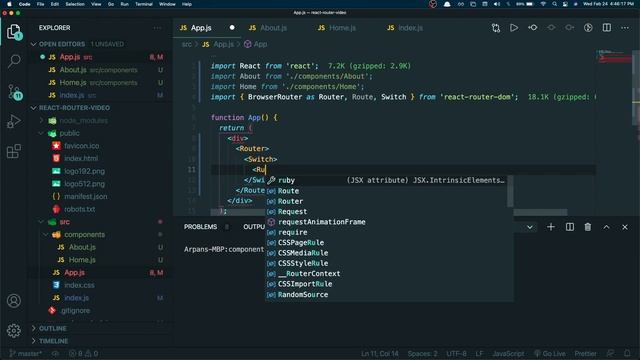Image resolution: width=640 pixels, height=360 pixels.
Task: Change JavaScript language mode in status bar
Action: 508,353
